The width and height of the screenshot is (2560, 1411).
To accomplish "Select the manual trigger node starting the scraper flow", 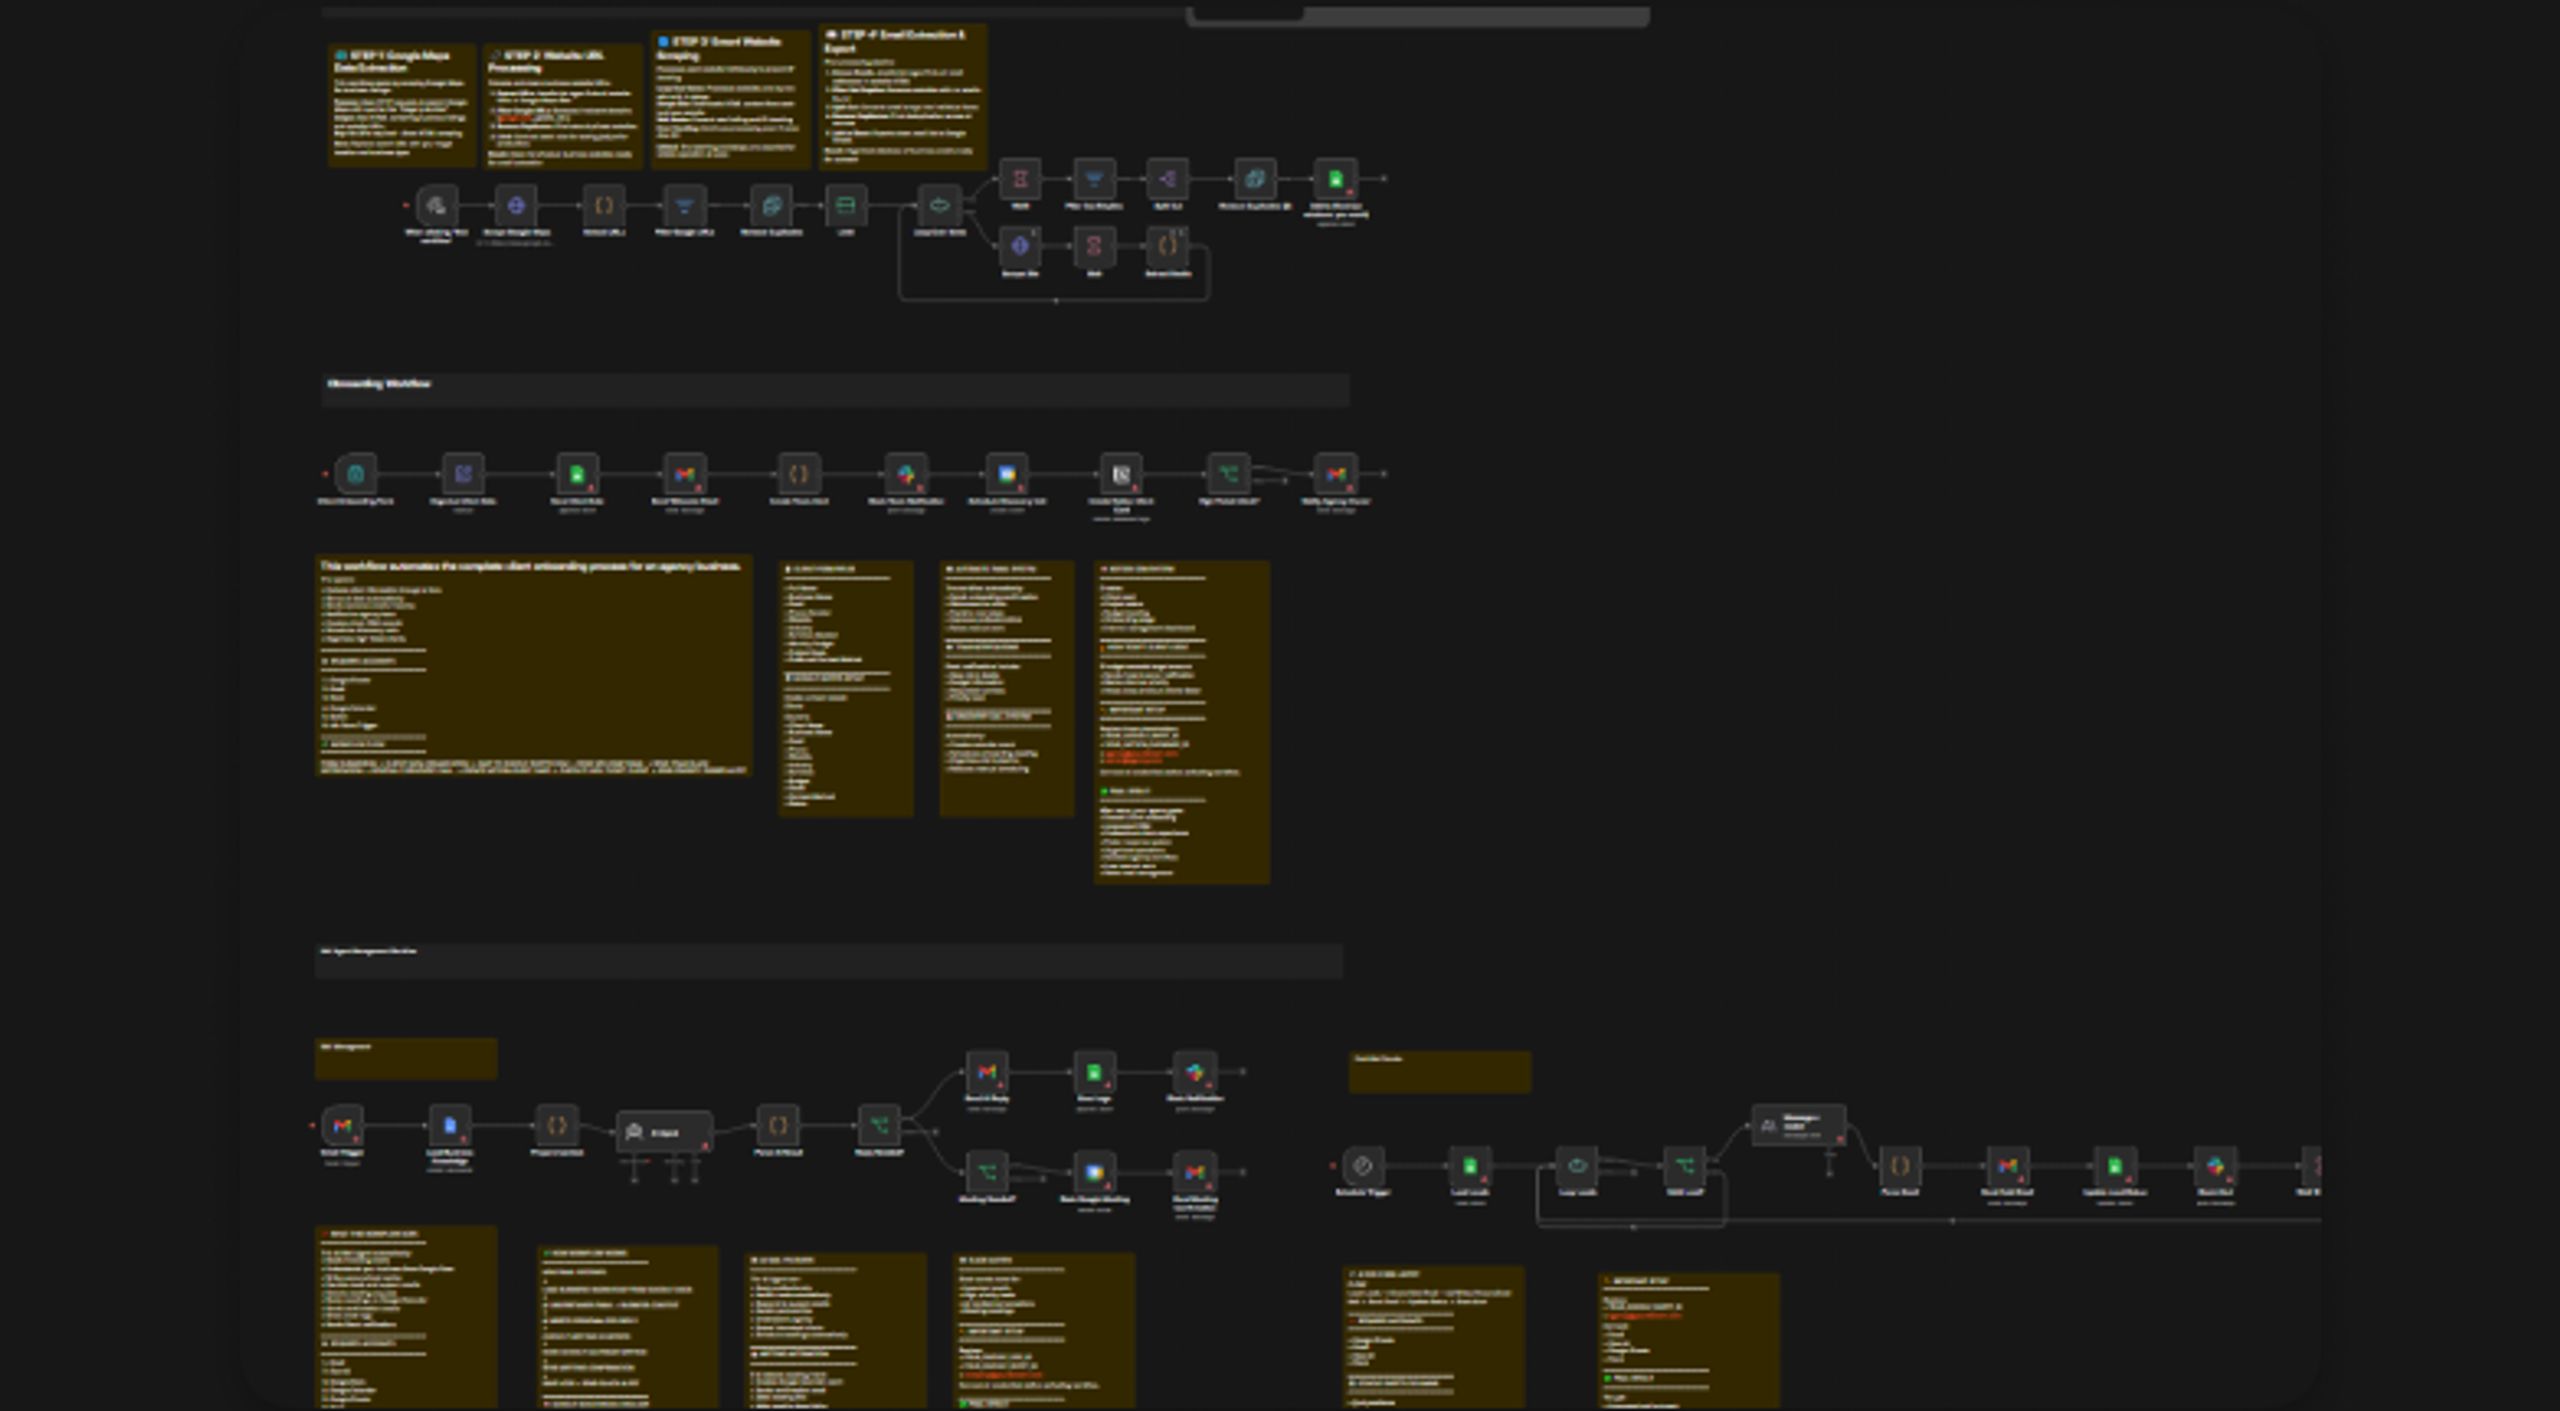I will pos(437,206).
